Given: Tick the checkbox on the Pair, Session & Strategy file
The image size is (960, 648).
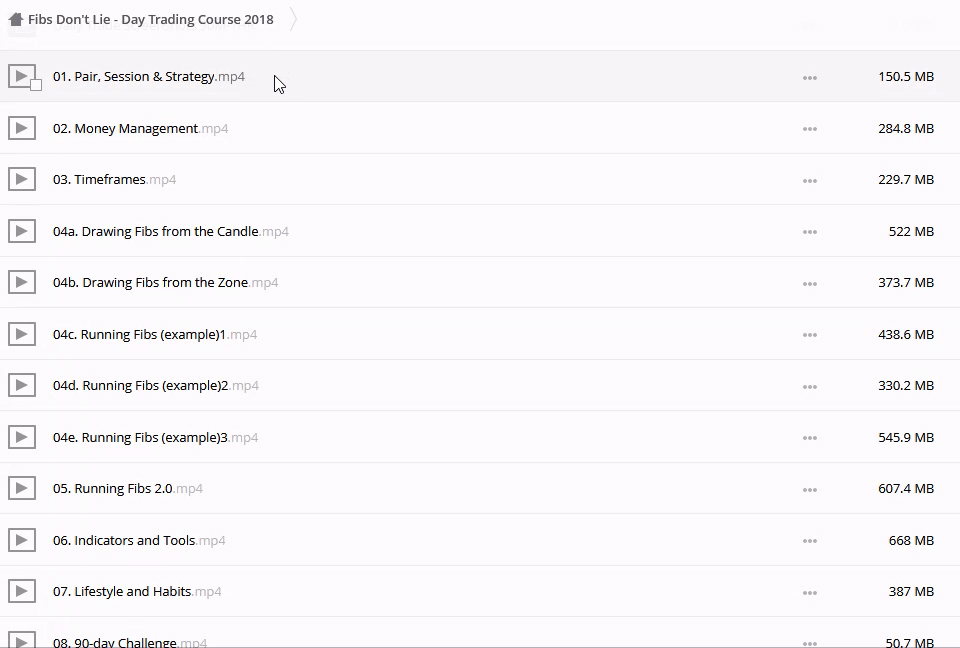Looking at the screenshot, I should [x=36, y=85].
